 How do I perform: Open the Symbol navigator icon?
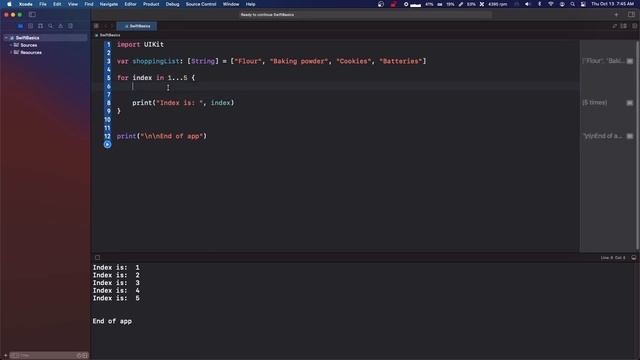pos(40,26)
